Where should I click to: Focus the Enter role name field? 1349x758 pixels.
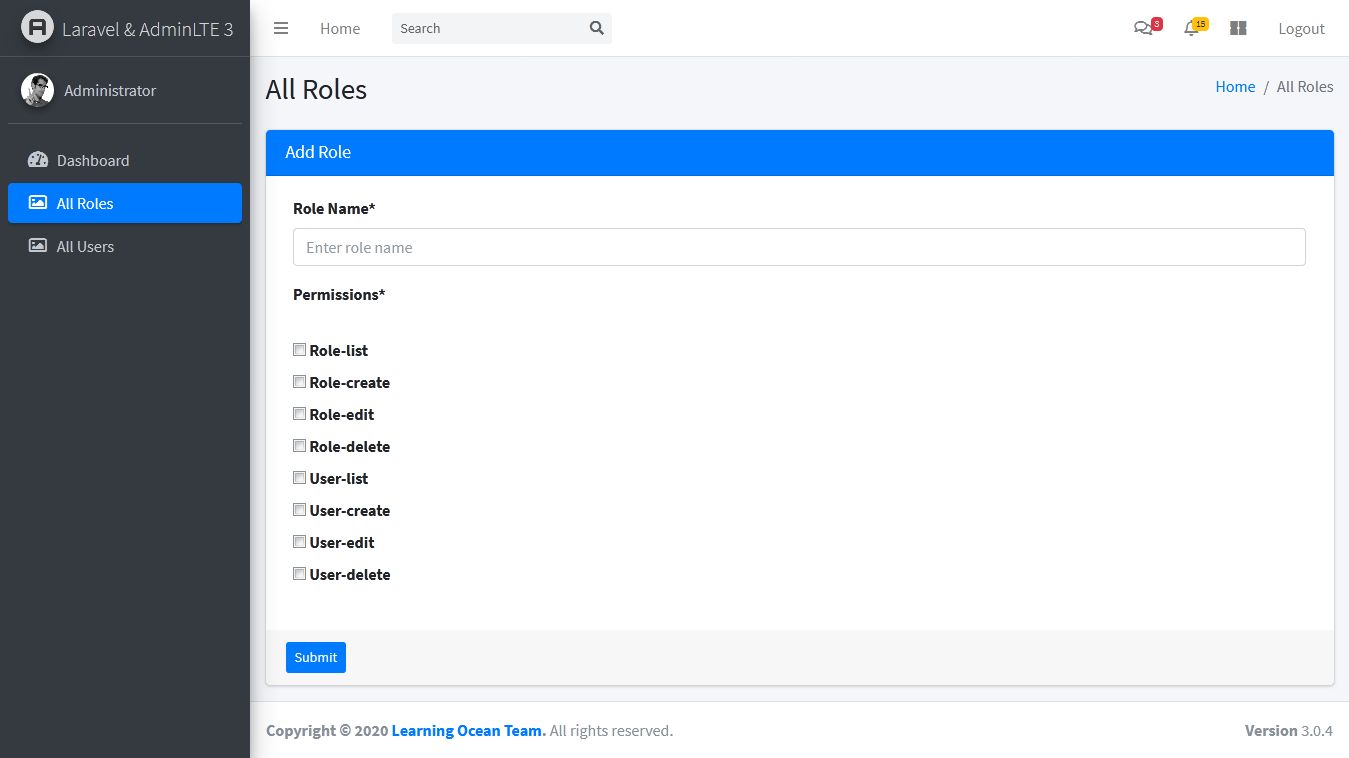[799, 247]
